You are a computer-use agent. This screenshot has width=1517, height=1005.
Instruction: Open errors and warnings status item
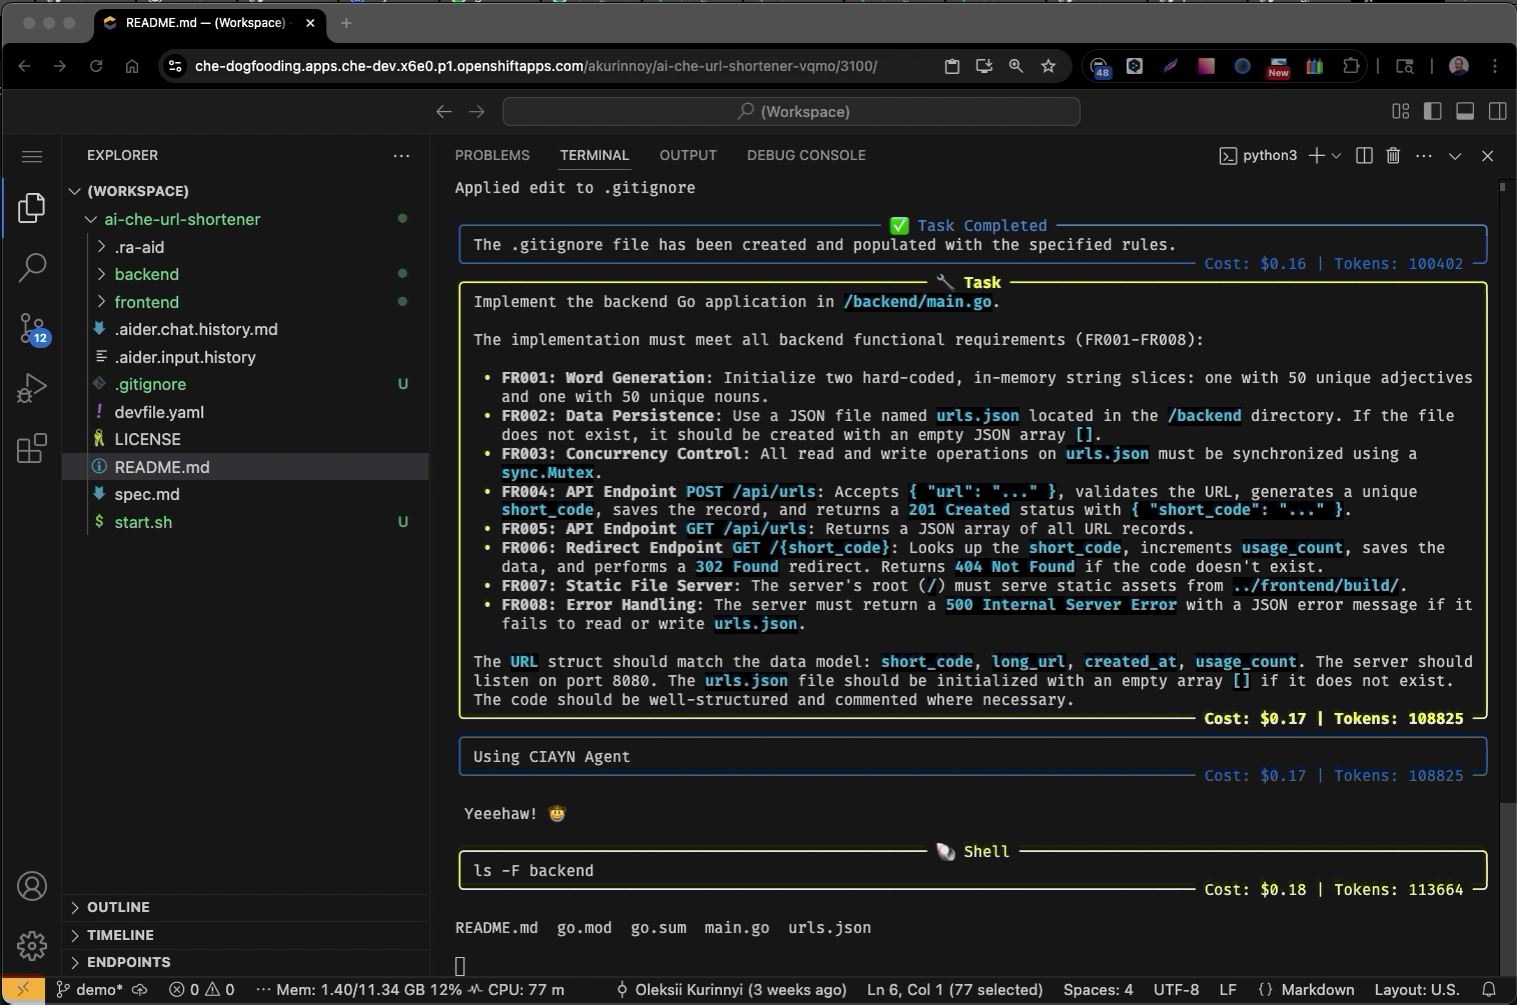201,990
